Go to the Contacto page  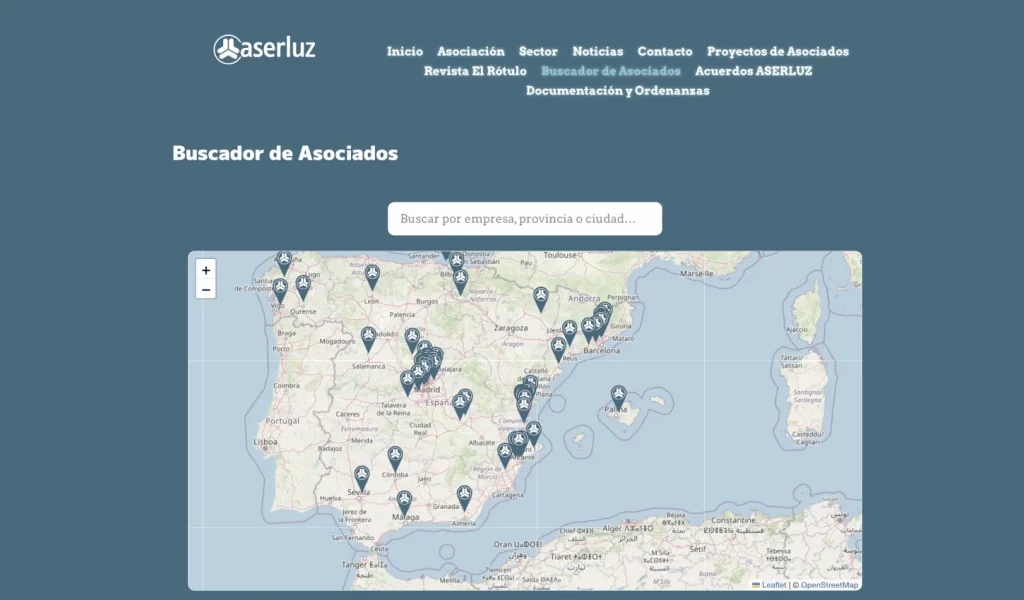click(664, 51)
